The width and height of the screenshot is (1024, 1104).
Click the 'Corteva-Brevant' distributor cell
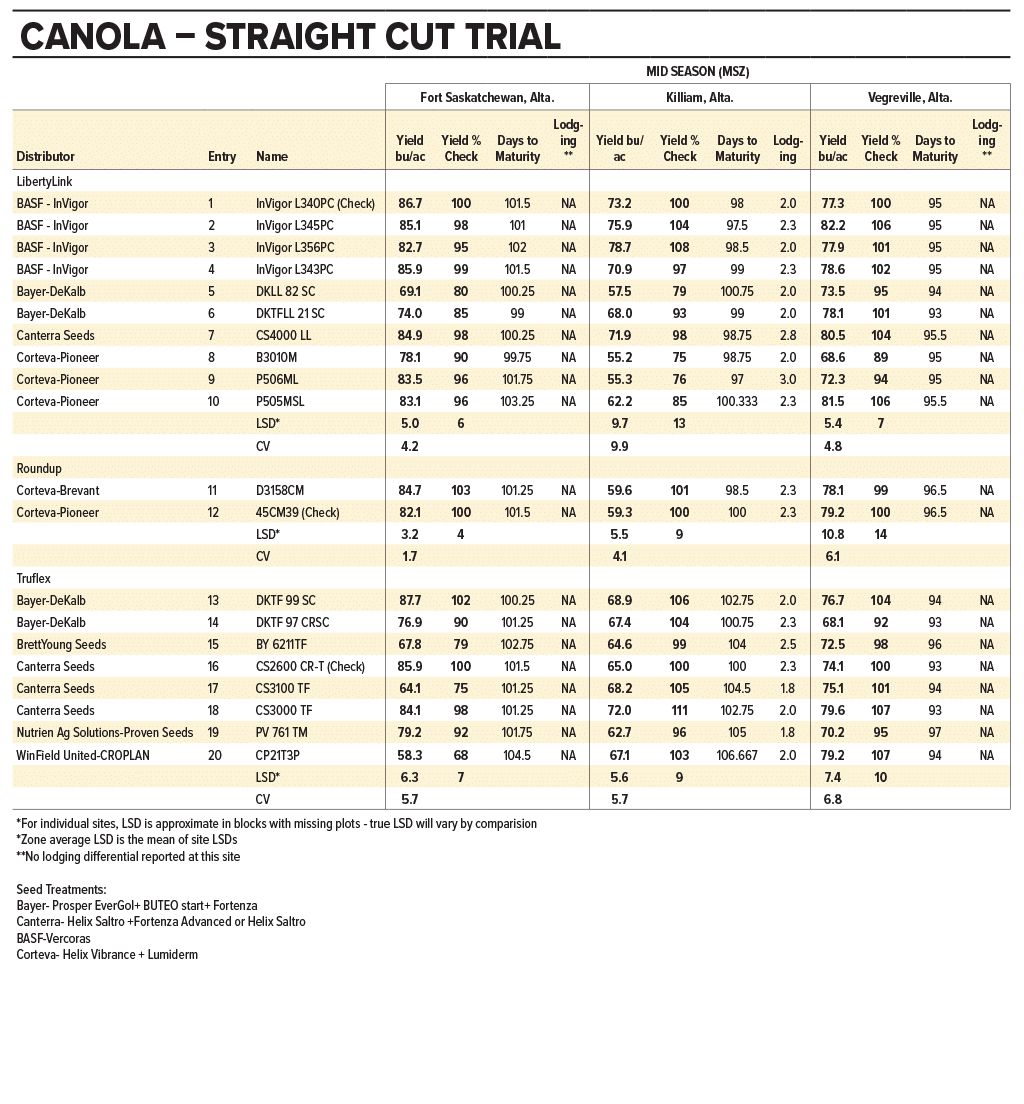click(58, 490)
